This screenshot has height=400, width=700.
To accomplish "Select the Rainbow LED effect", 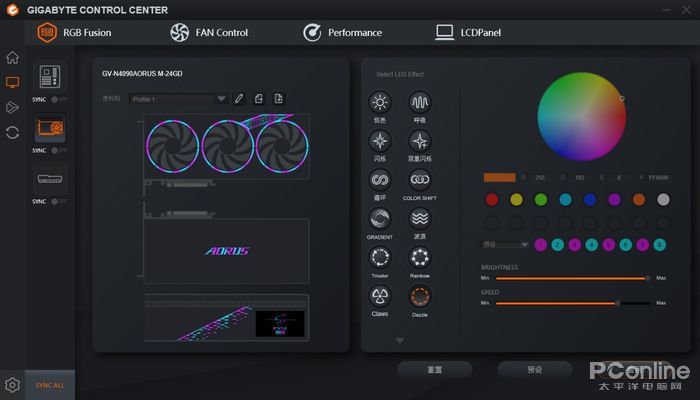I will 420,258.
